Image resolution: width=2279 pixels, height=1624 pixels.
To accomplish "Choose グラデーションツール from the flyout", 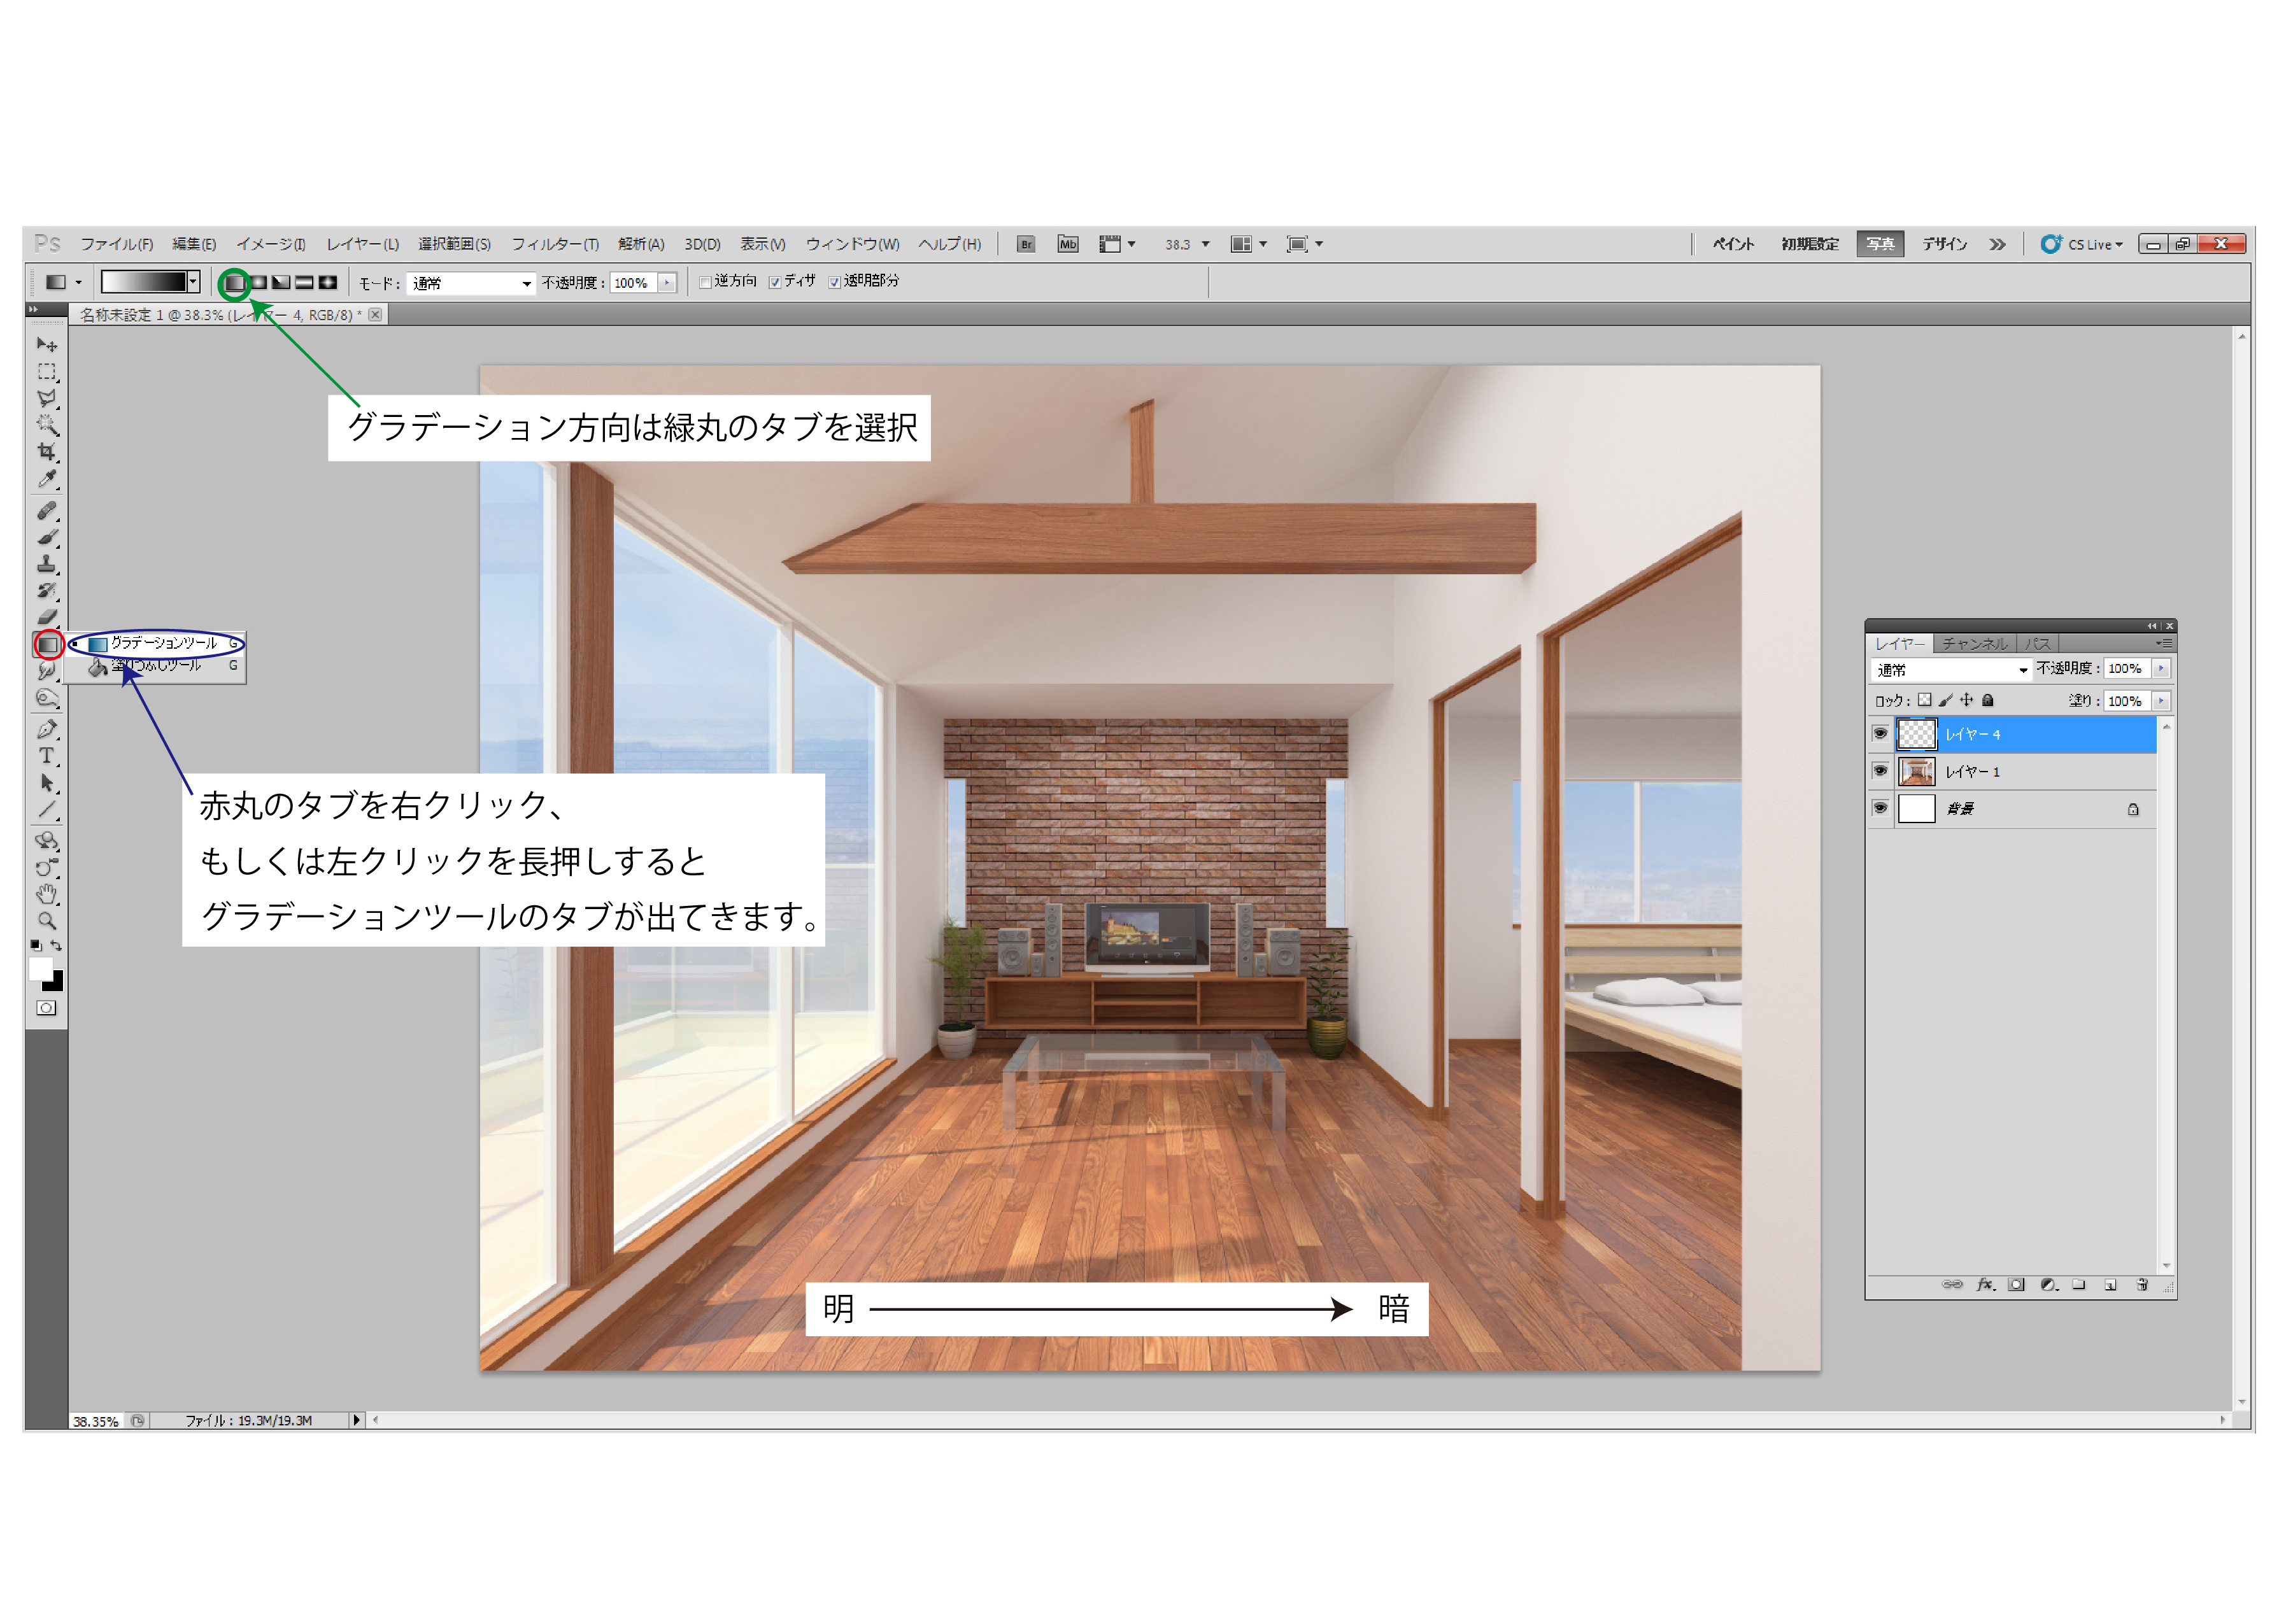I will click(163, 643).
